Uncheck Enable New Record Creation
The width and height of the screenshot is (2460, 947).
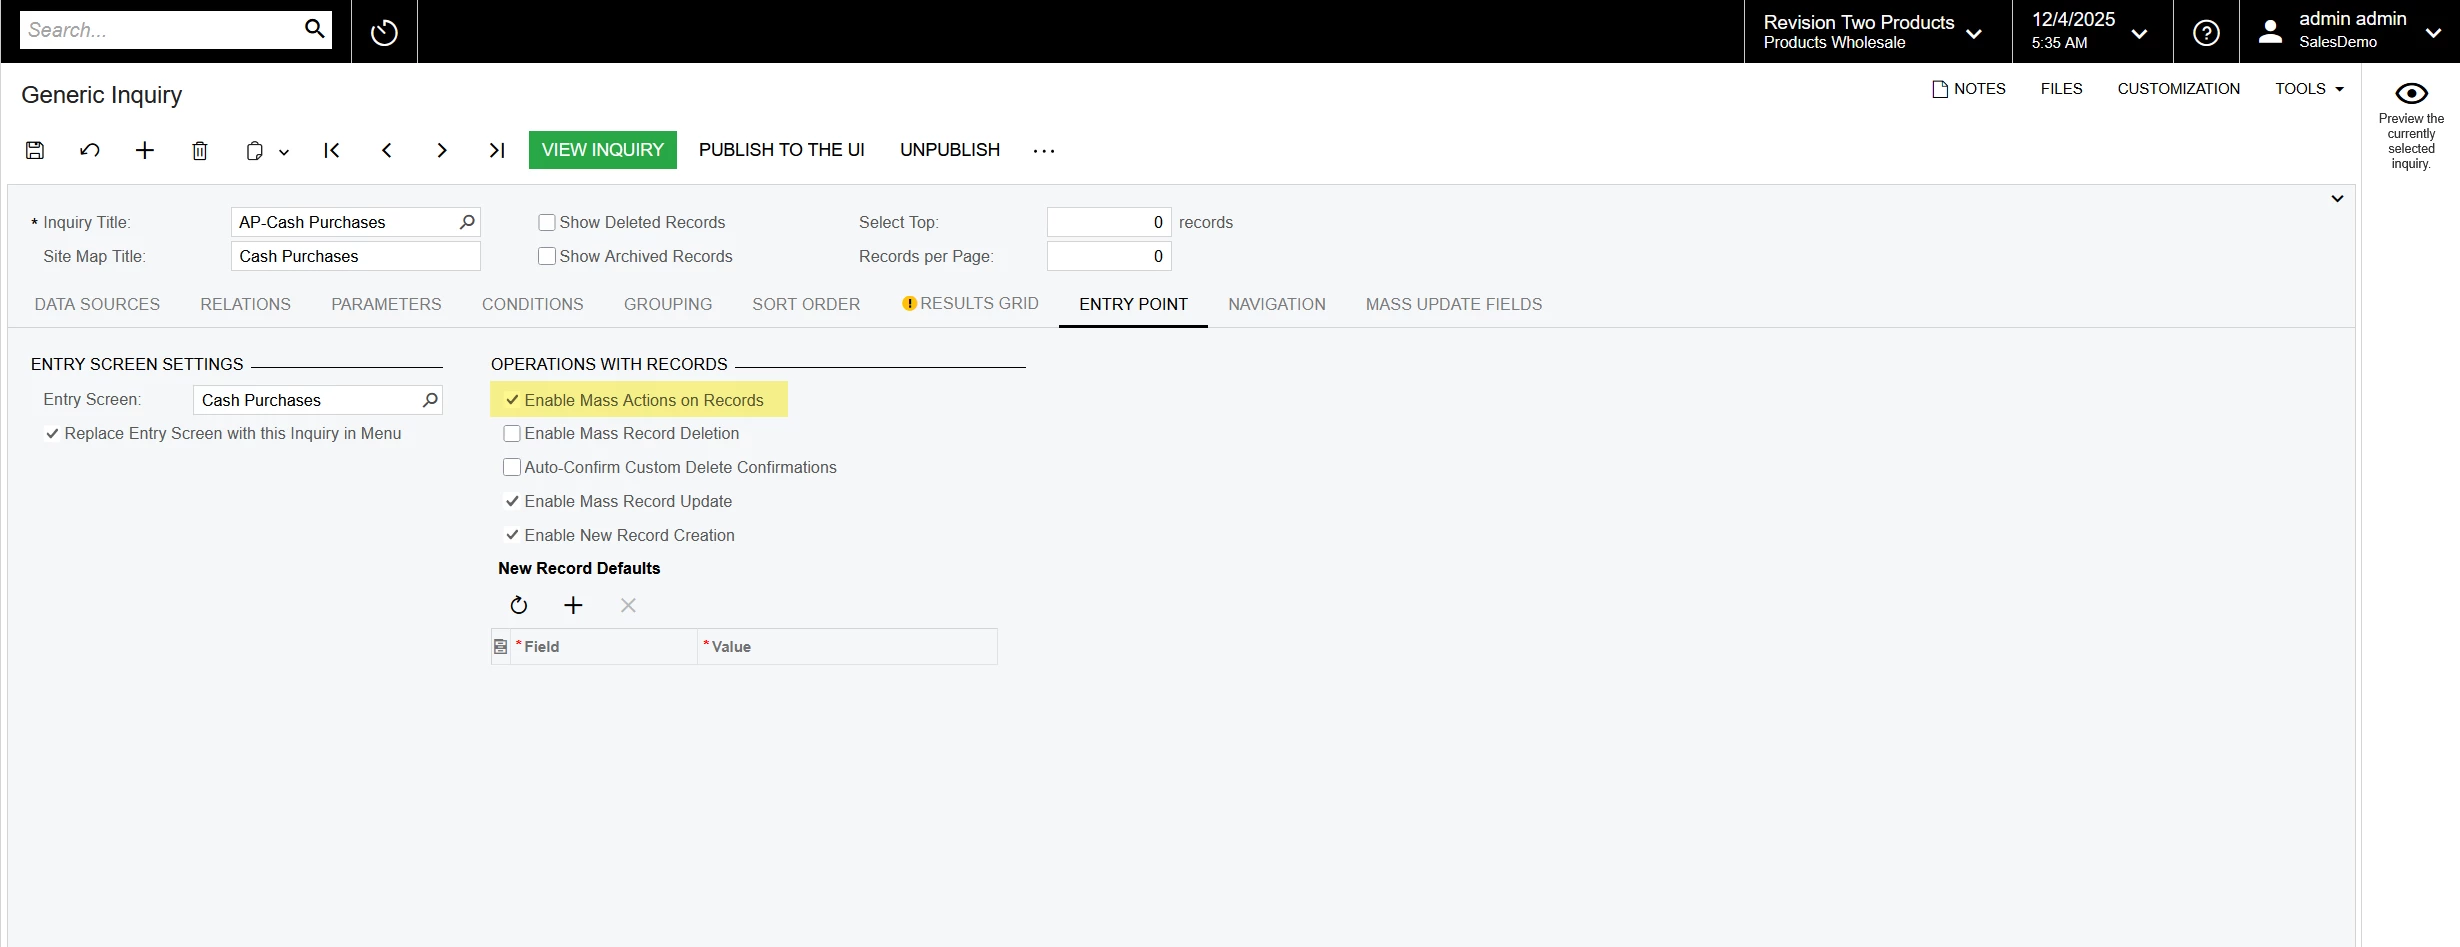[512, 535]
